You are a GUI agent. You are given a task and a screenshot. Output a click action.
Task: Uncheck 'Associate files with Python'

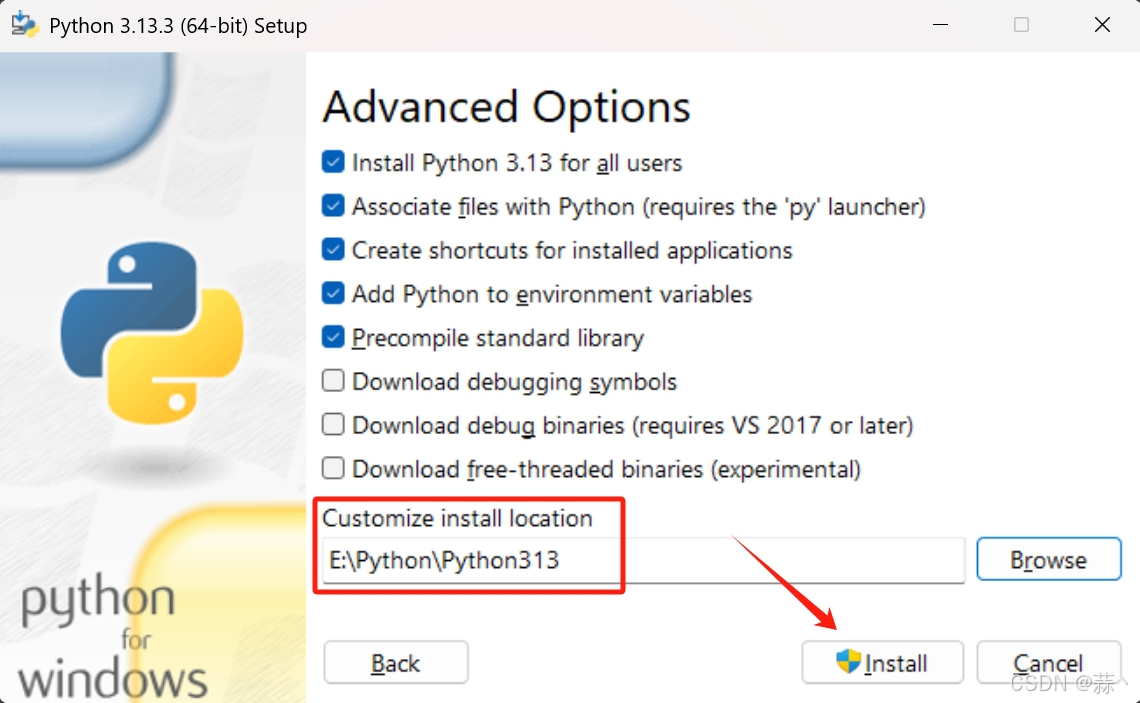coord(332,206)
